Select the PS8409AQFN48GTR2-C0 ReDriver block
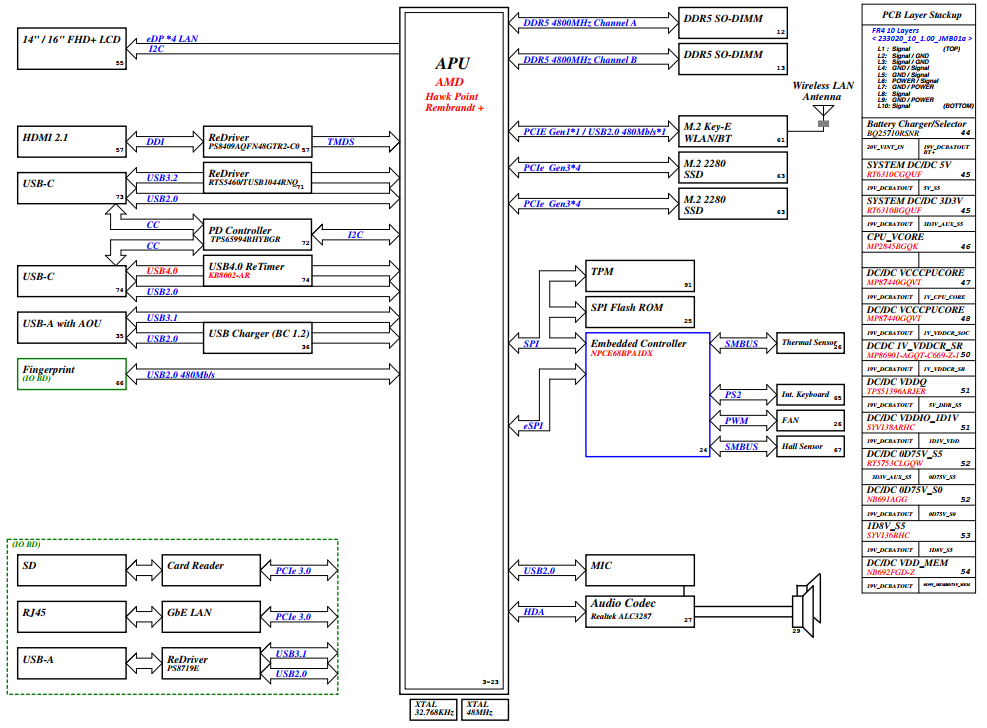 point(257,142)
